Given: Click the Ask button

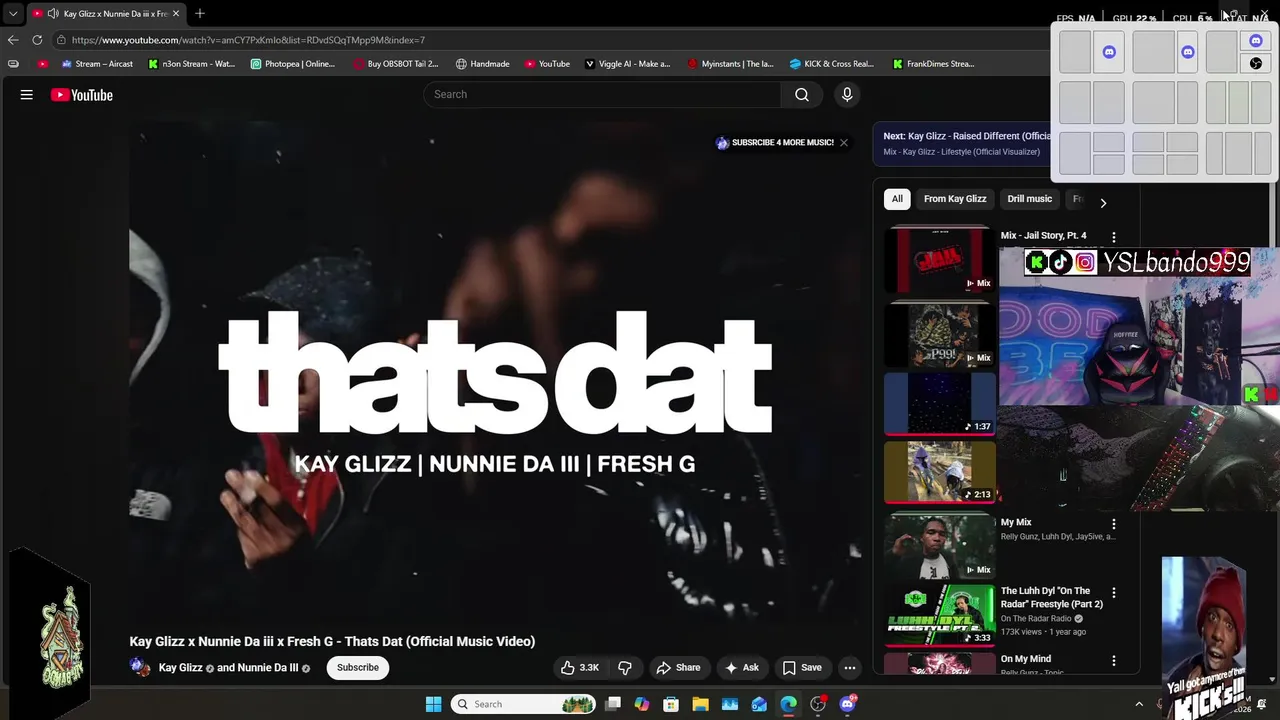Looking at the screenshot, I should (x=741, y=667).
